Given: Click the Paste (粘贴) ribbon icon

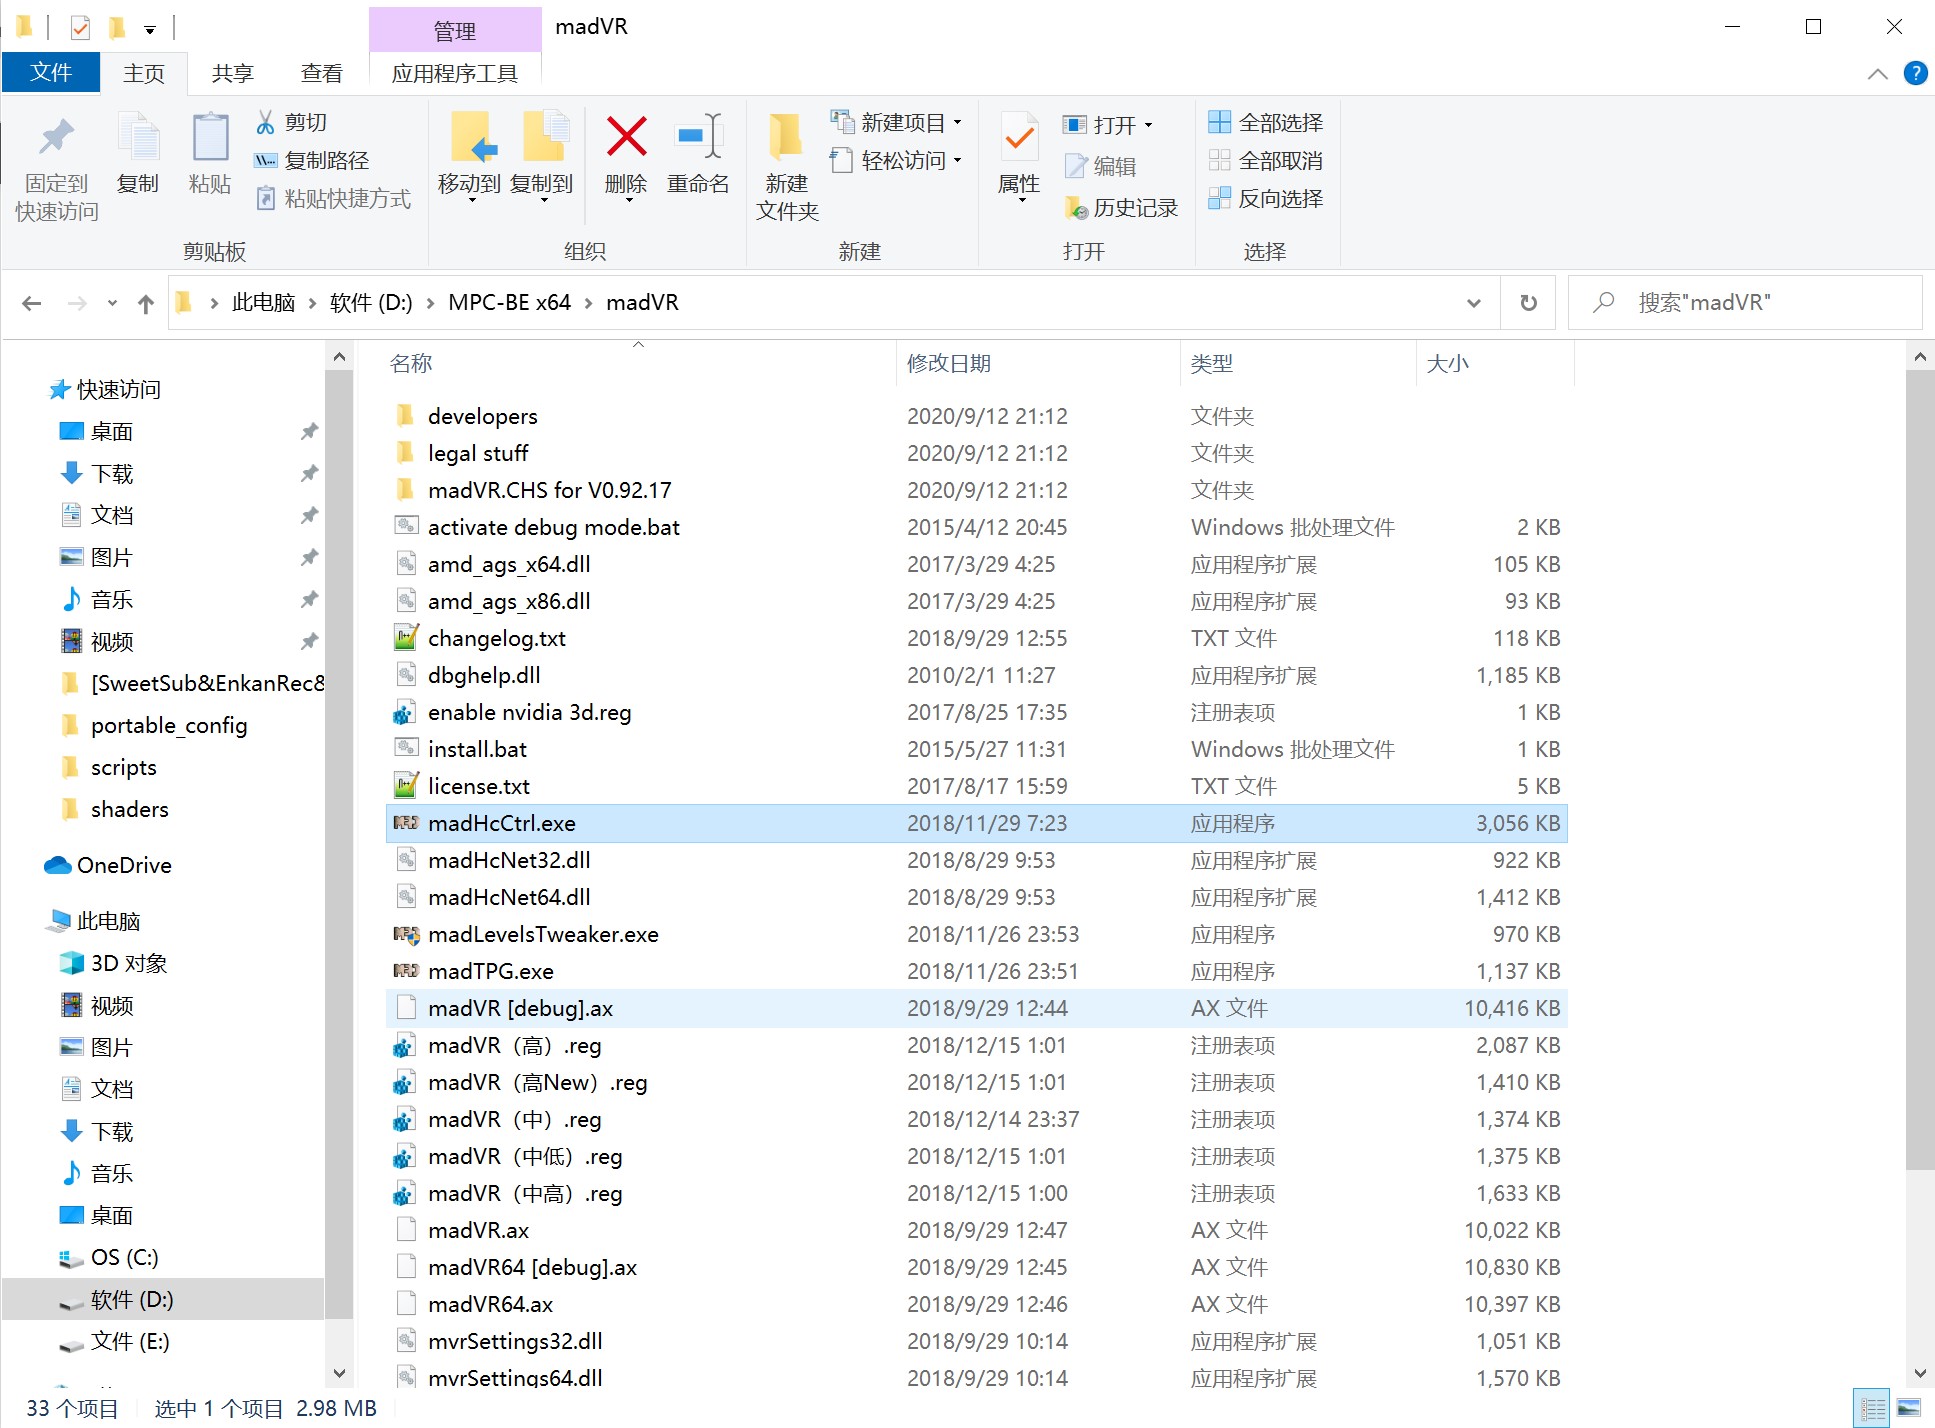Looking at the screenshot, I should click(210, 137).
